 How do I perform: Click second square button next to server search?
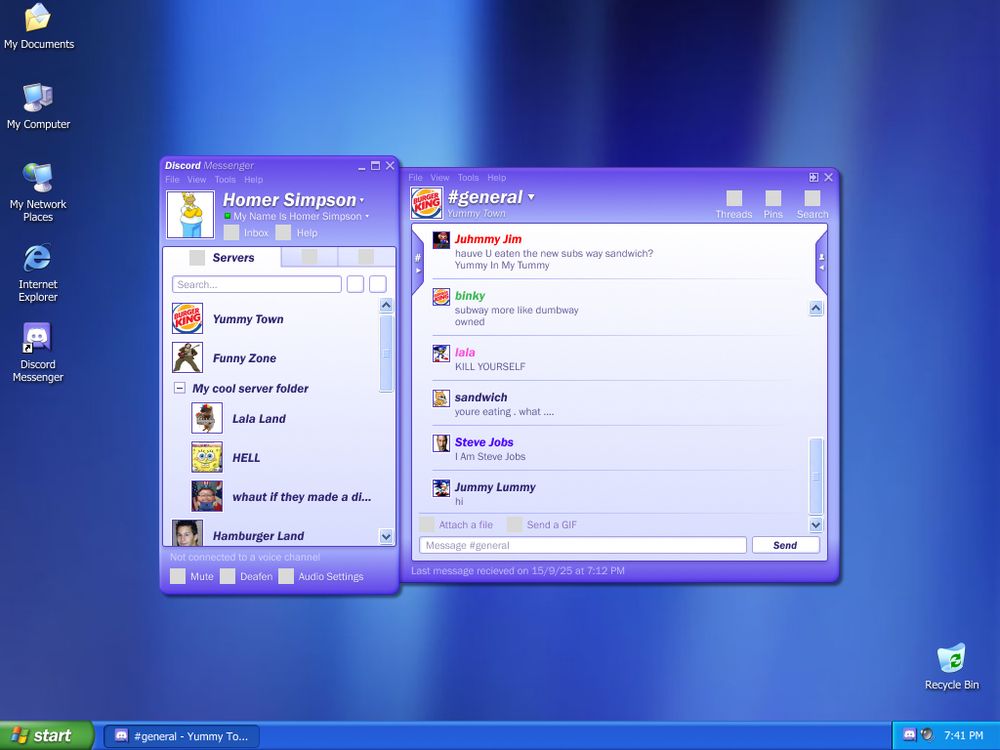click(378, 284)
